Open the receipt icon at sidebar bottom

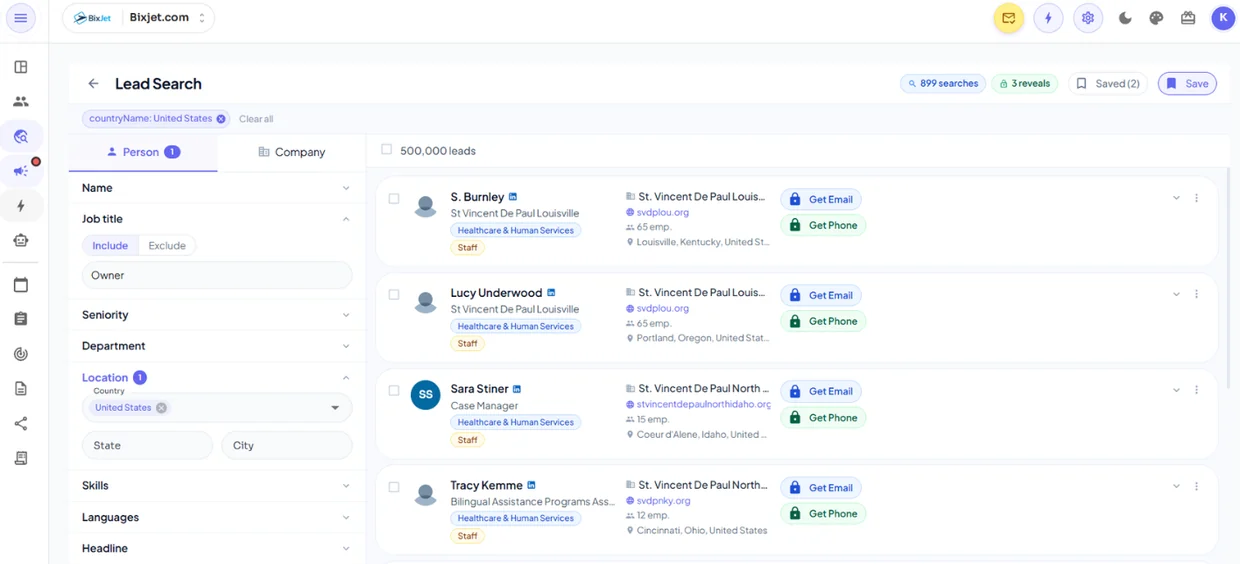click(21, 458)
